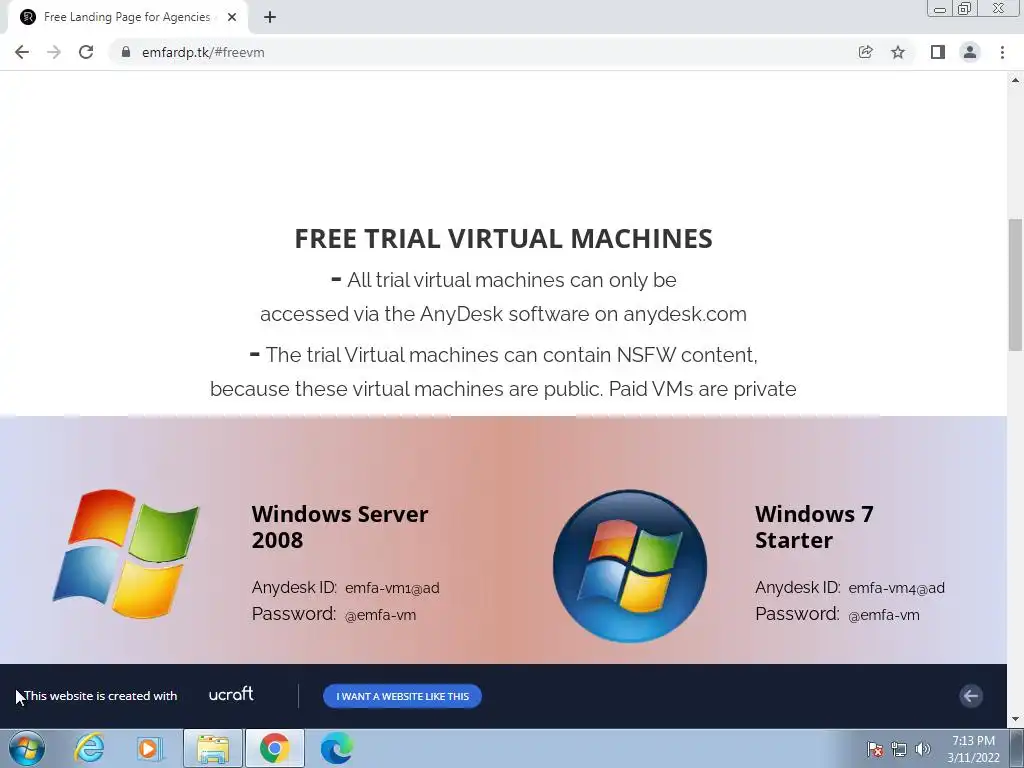1024x768 pixels.
Task: Click Windows Server 2008 heading
Action: (340, 527)
